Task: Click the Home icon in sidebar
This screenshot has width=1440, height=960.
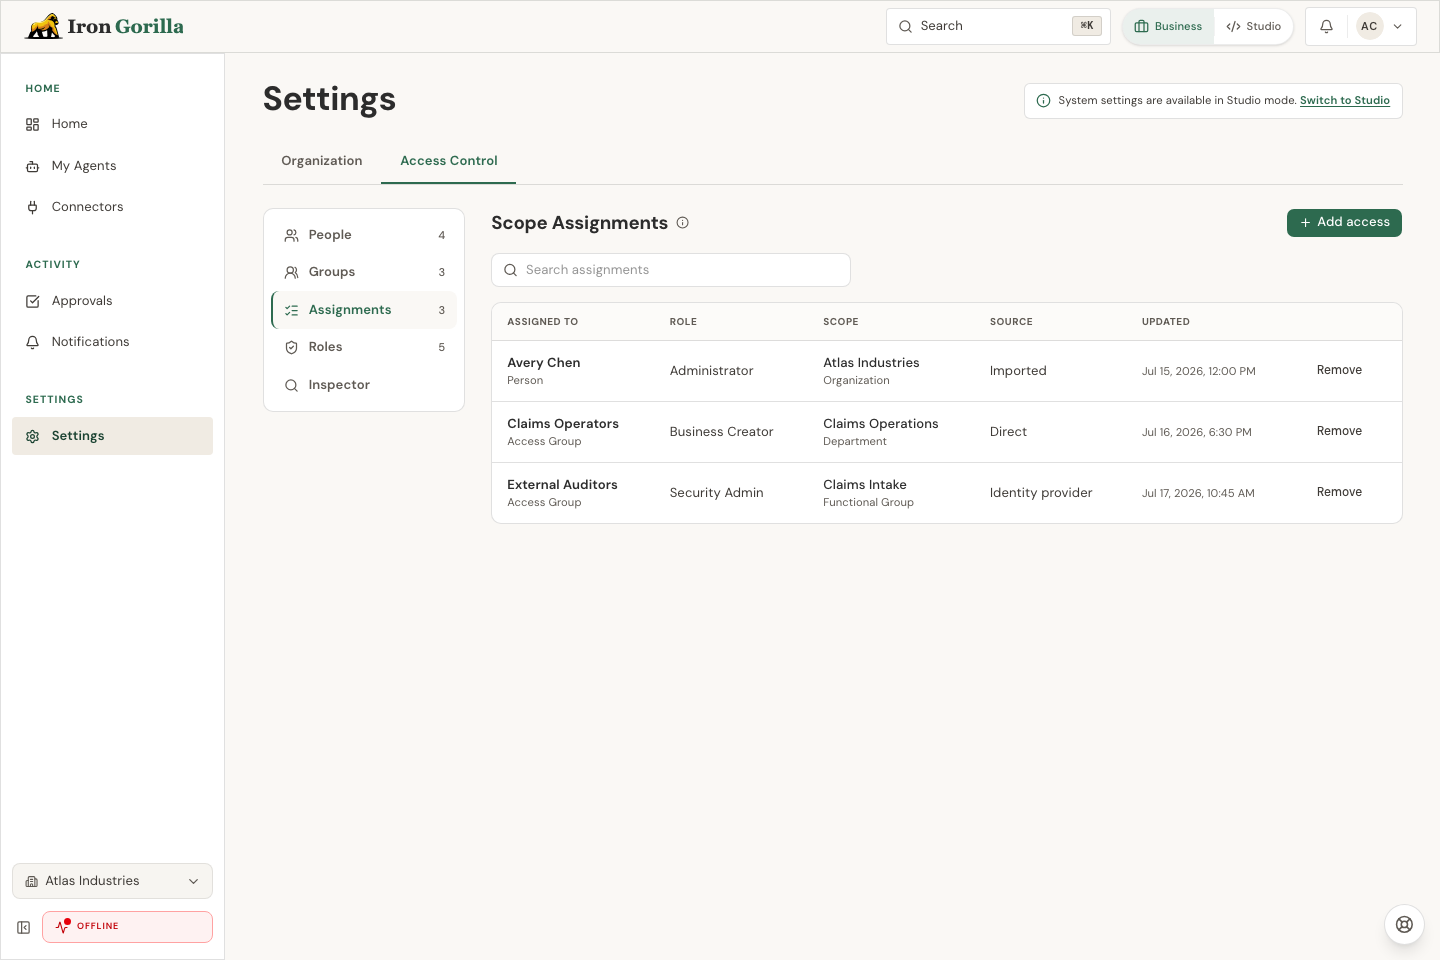Action: (32, 124)
